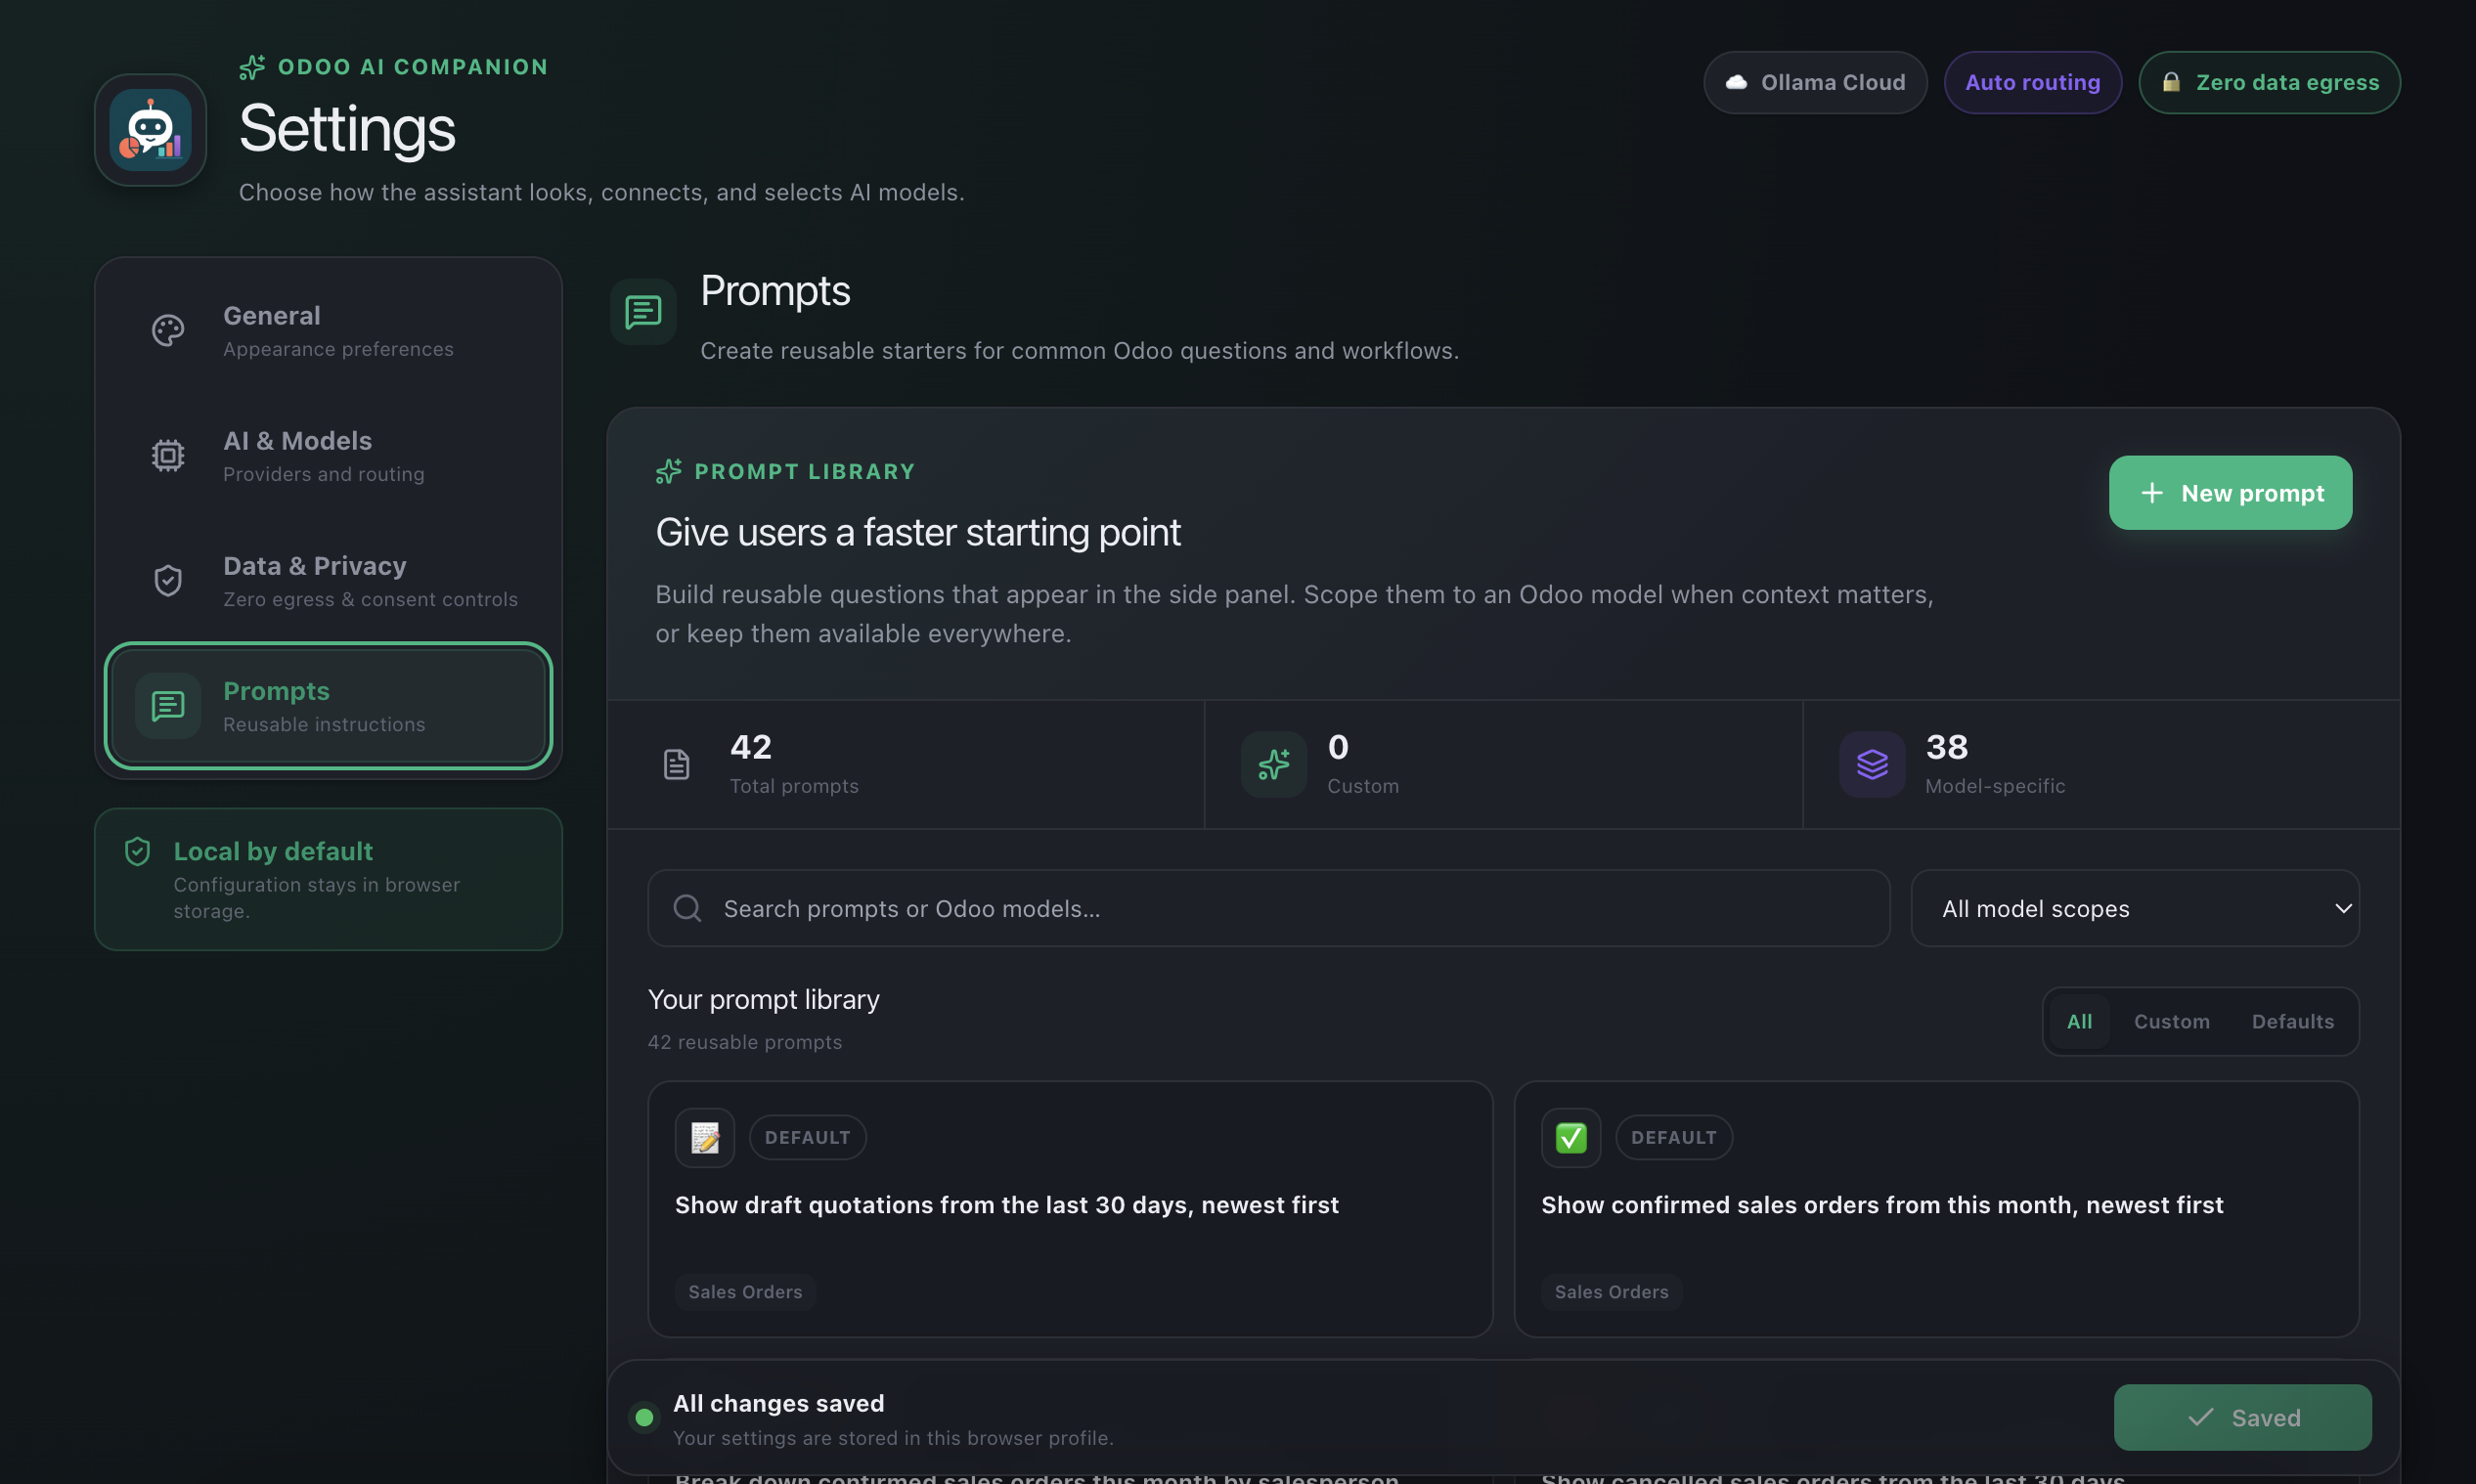Click the Auto routing badge
The height and width of the screenshot is (1484, 2476).
point(2032,82)
